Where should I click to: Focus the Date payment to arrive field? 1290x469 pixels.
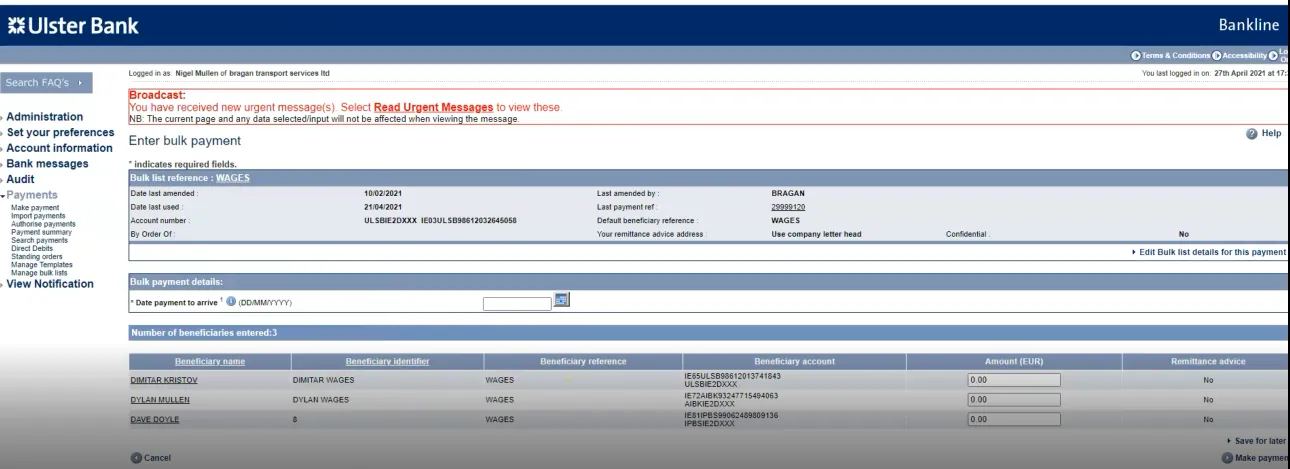coord(517,303)
